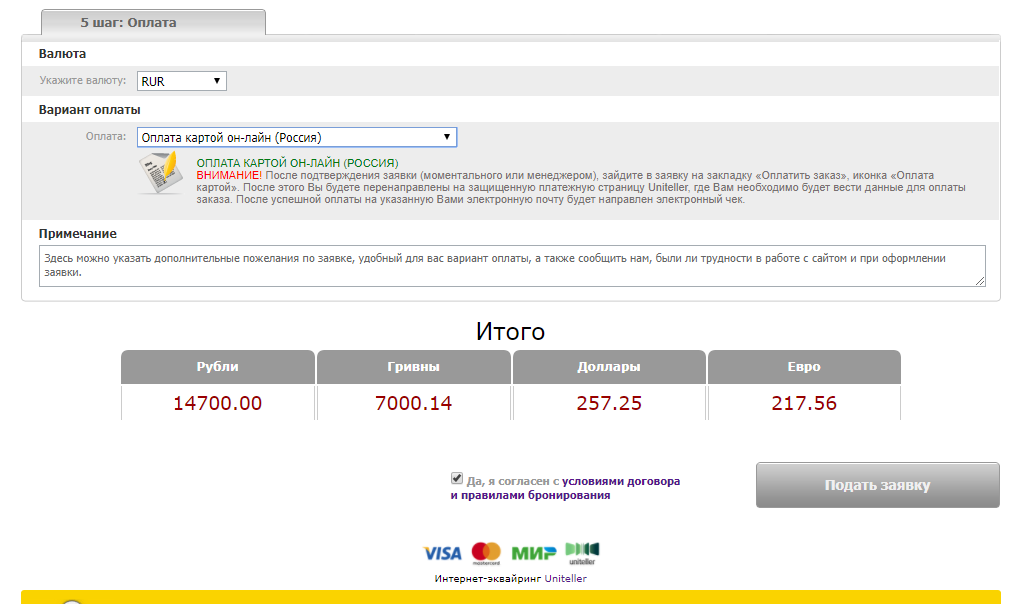Click the 'Гривны' column header
The height and width of the screenshot is (604, 1023).
click(x=414, y=367)
